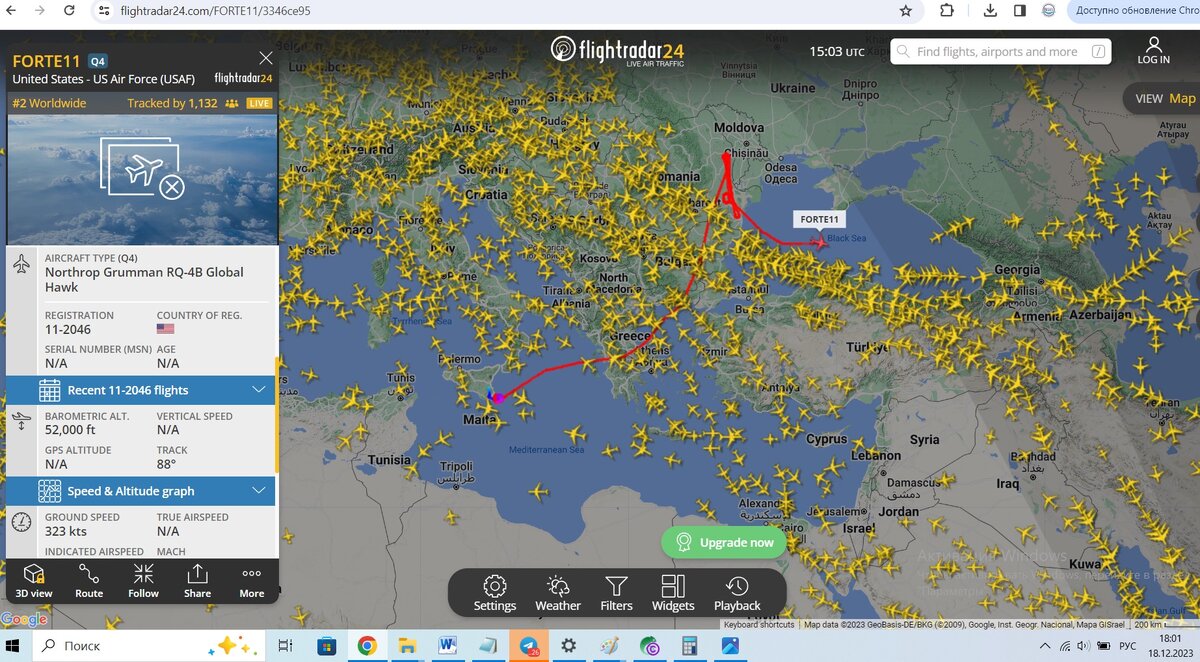The width and height of the screenshot is (1200, 662).
Task: Open browser extensions puzzle icon
Action: click(x=946, y=11)
